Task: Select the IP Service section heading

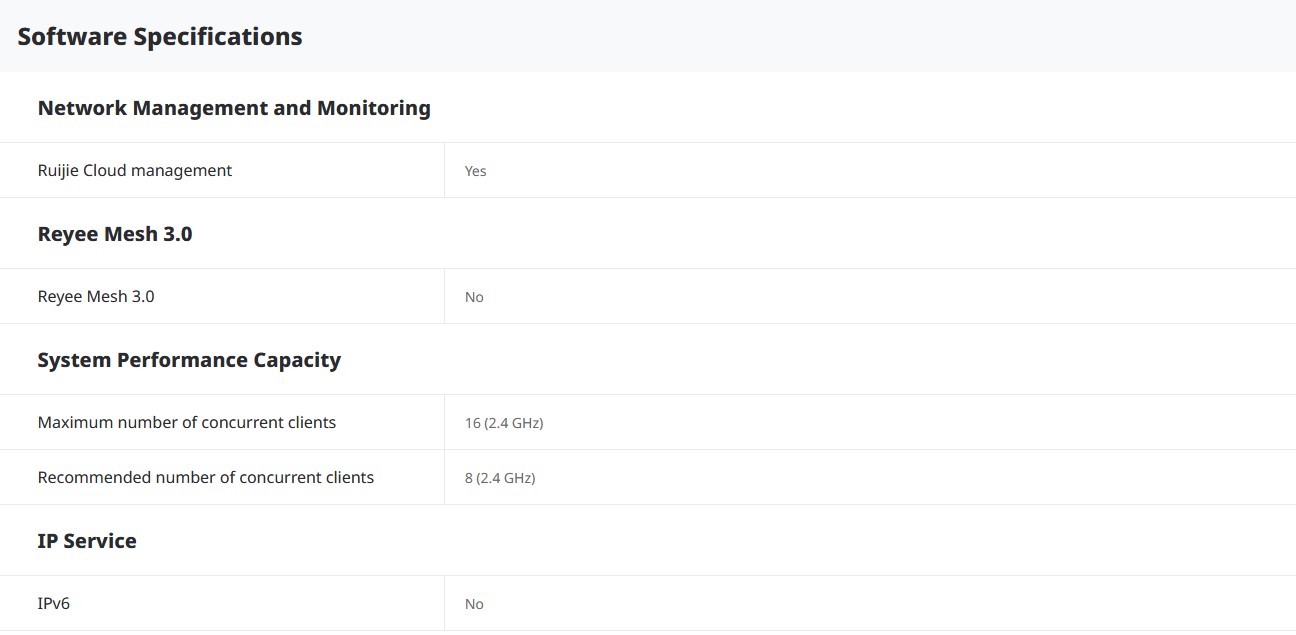Action: point(87,541)
